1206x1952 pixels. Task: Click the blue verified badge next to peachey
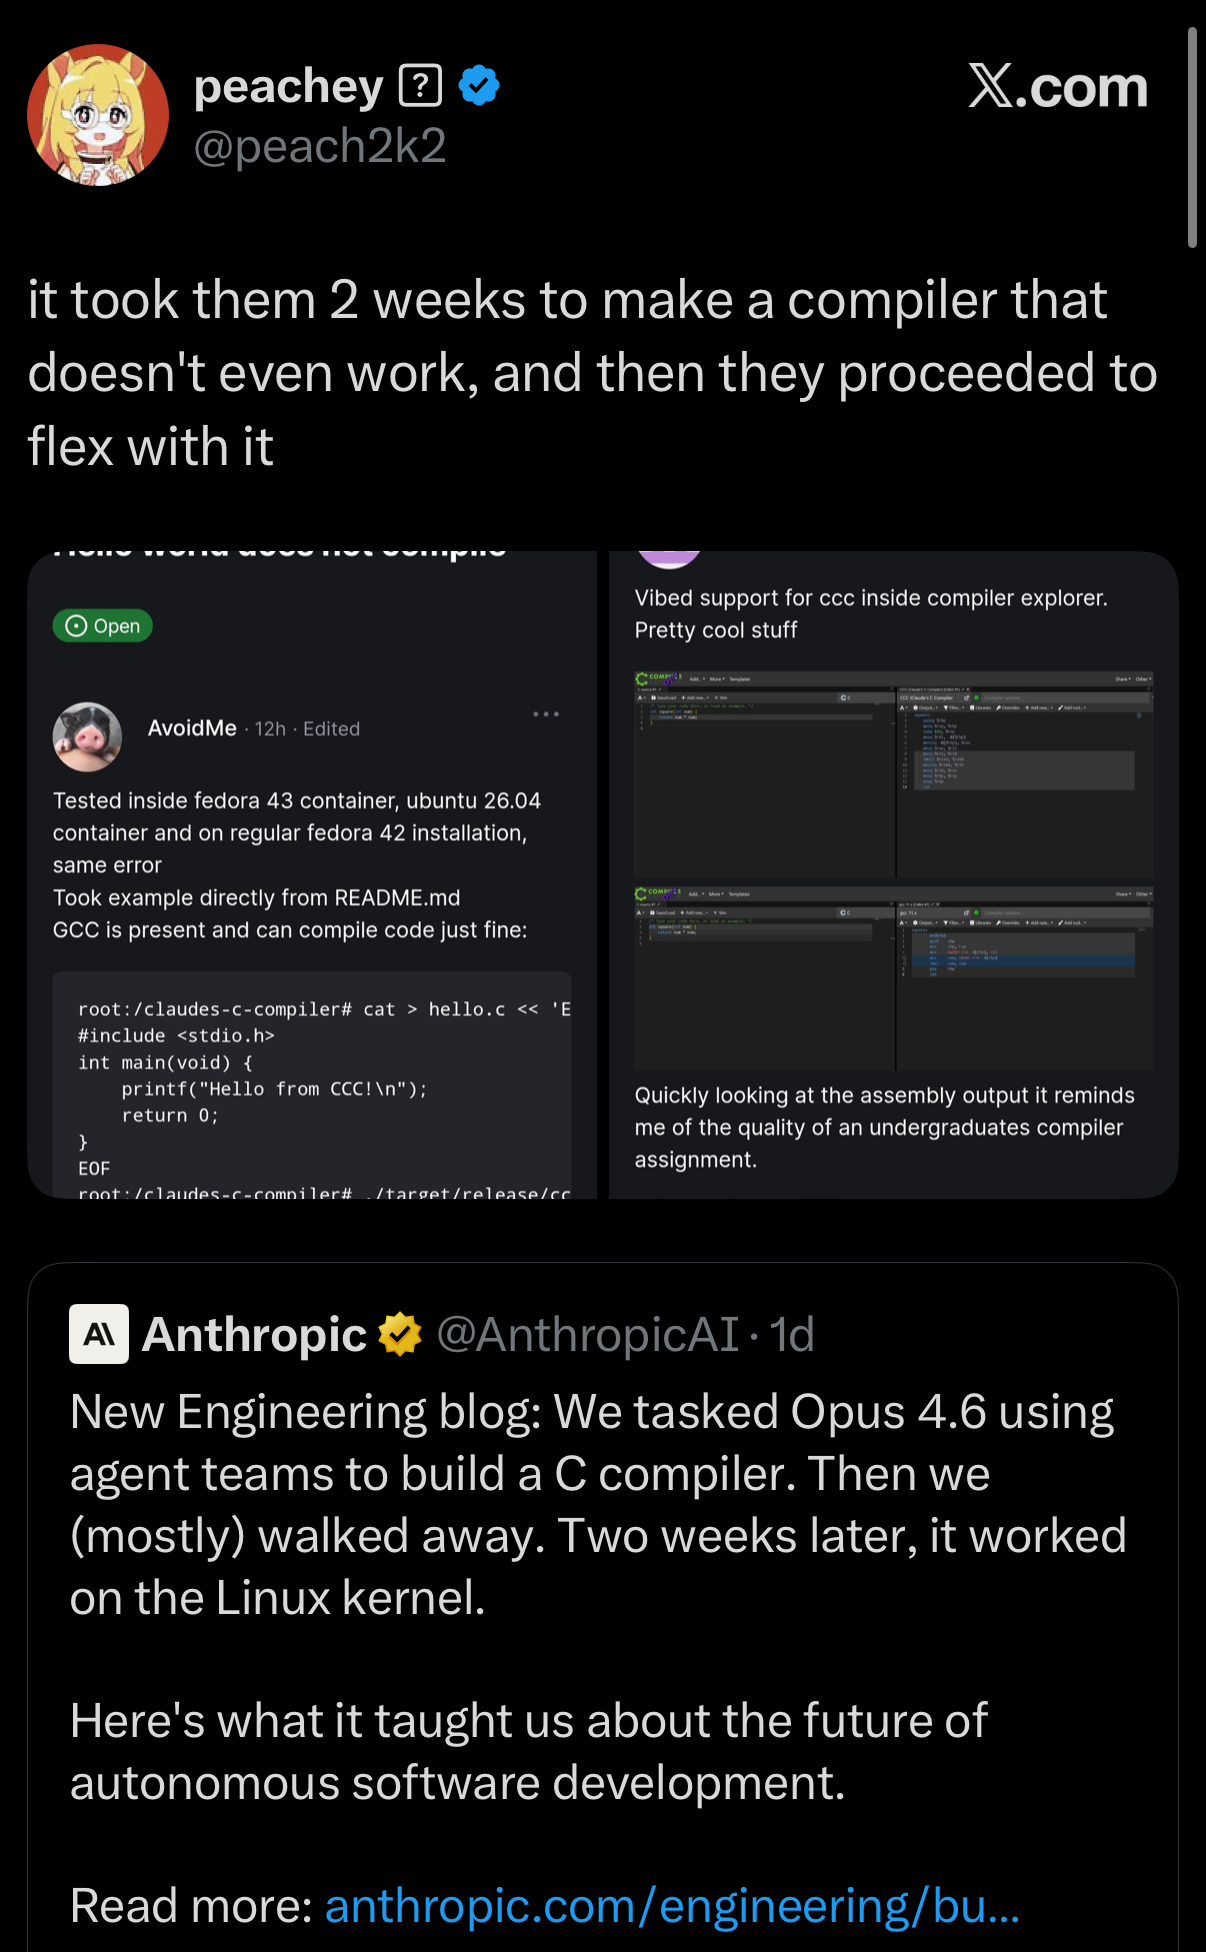(479, 86)
